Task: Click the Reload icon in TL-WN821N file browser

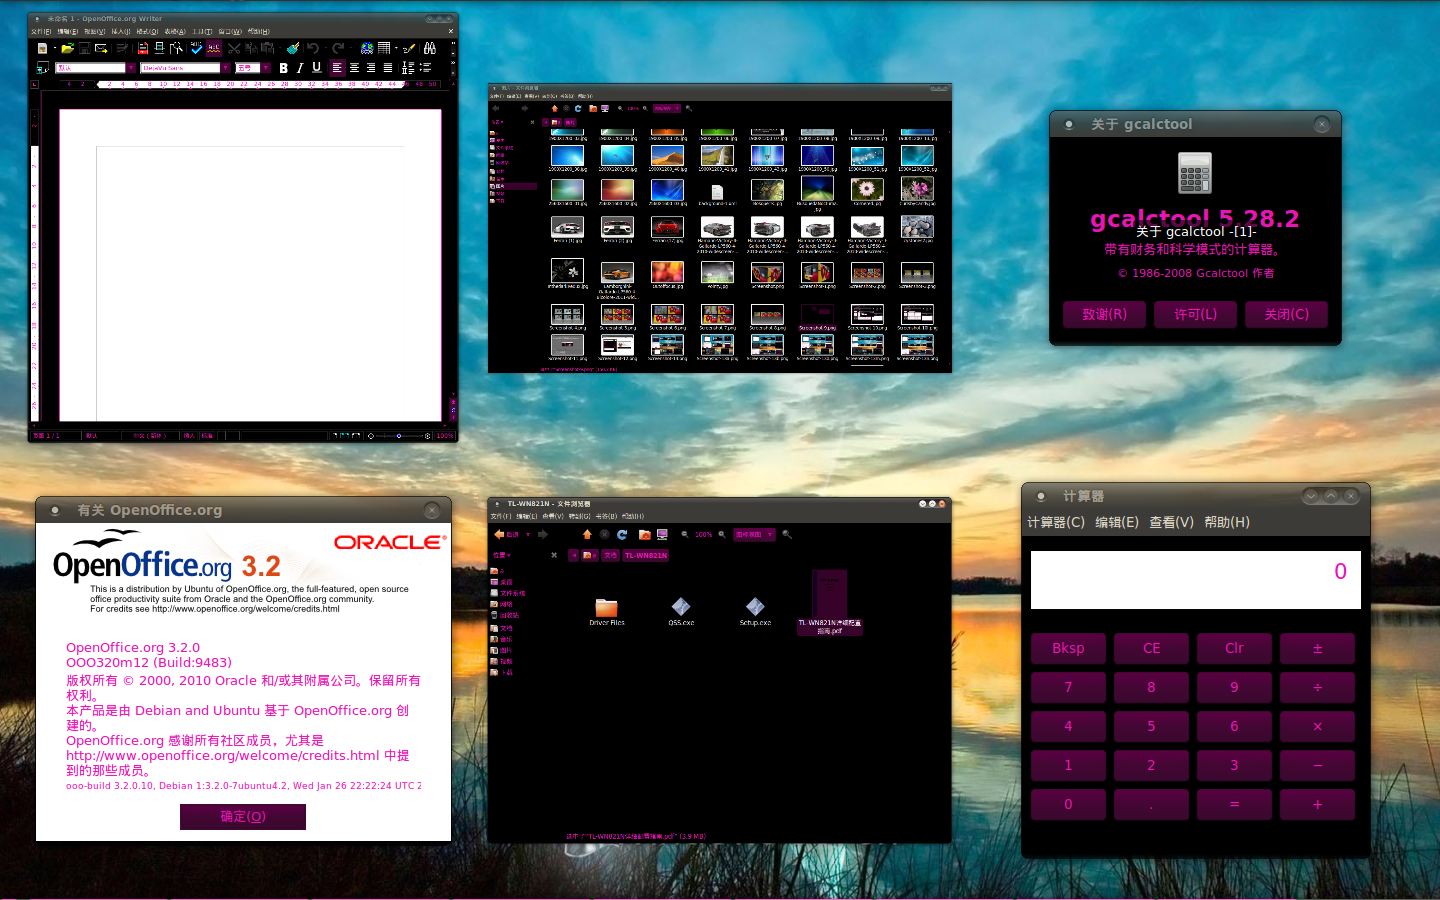Action: tap(622, 534)
